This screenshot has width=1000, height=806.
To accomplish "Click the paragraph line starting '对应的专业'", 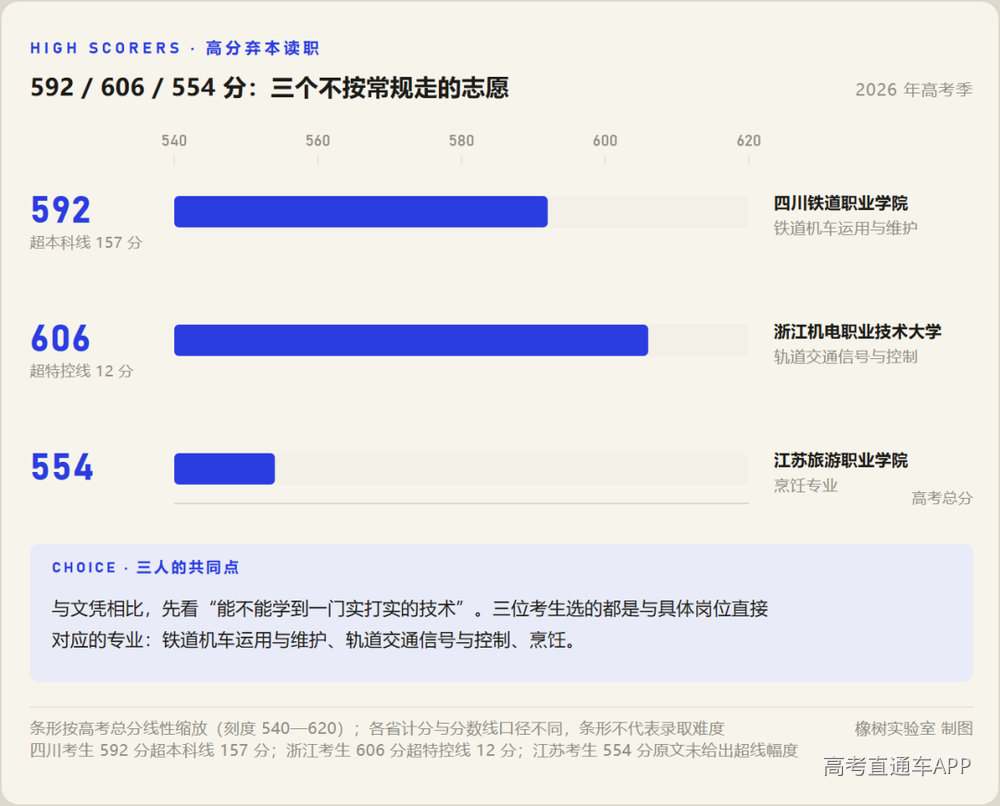I will (x=313, y=640).
